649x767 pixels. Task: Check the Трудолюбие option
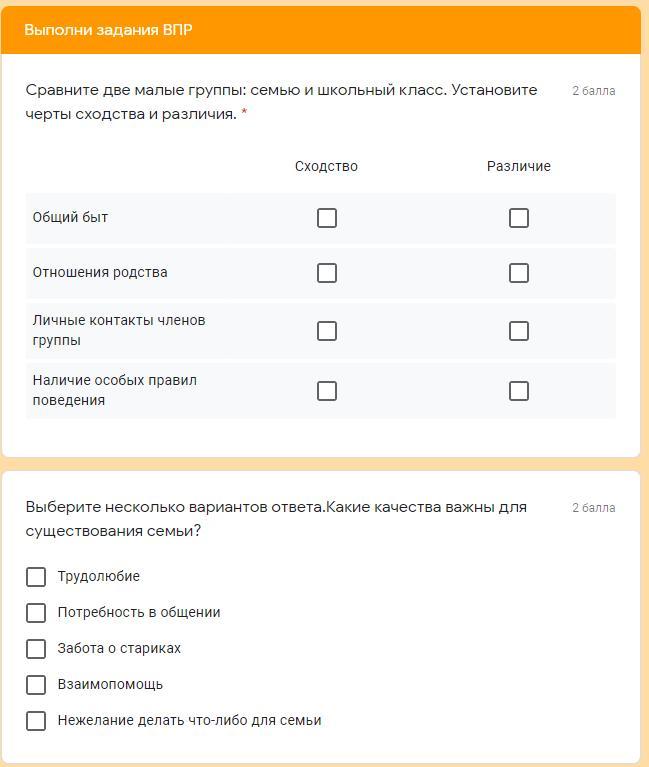(x=36, y=577)
